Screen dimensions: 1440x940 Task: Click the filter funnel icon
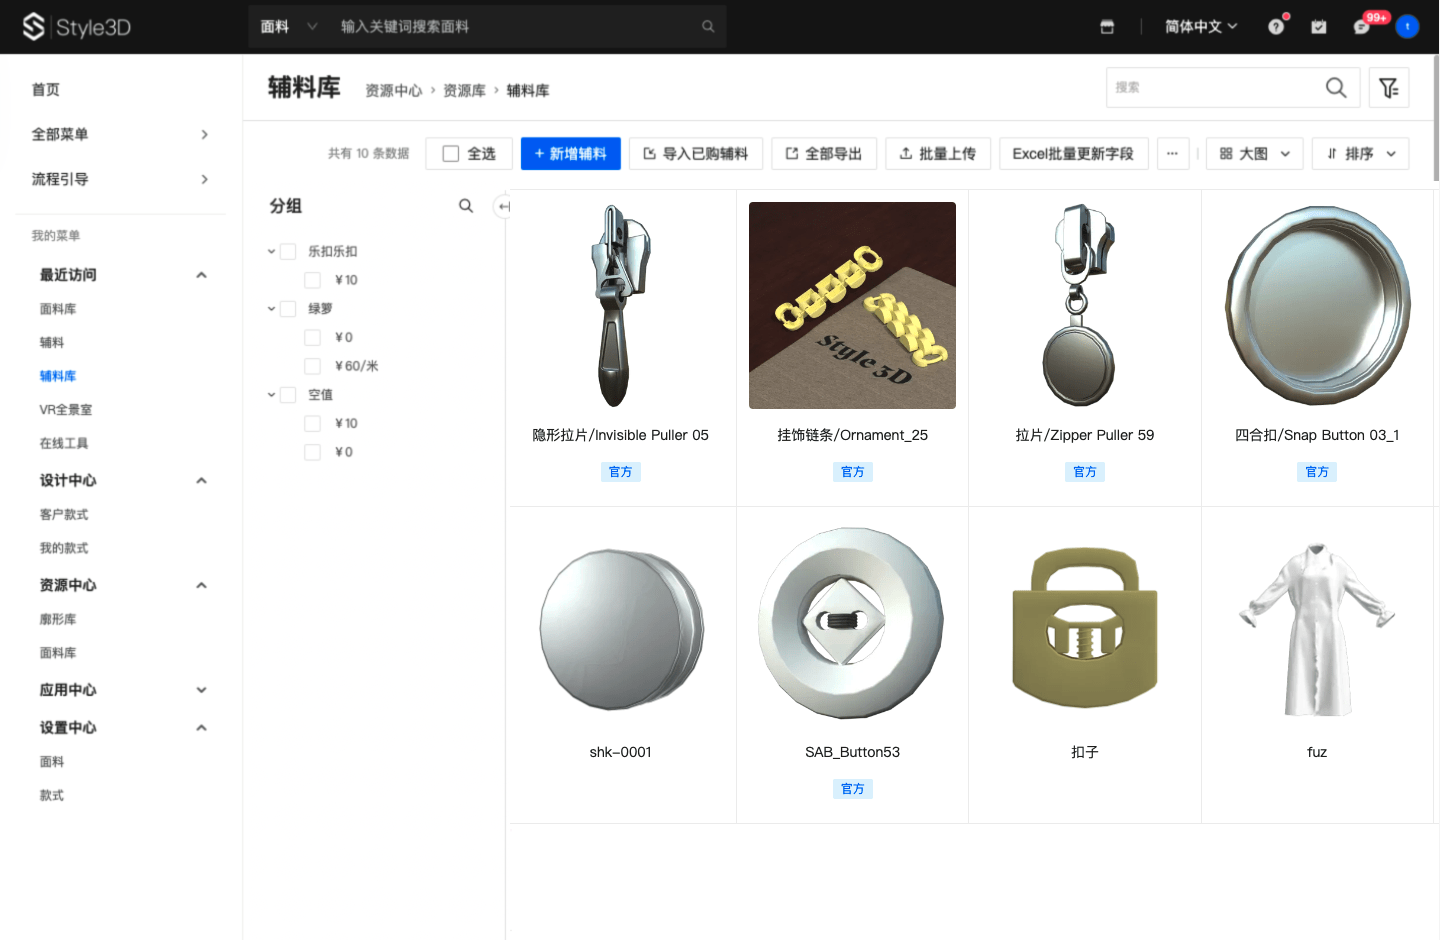point(1388,88)
